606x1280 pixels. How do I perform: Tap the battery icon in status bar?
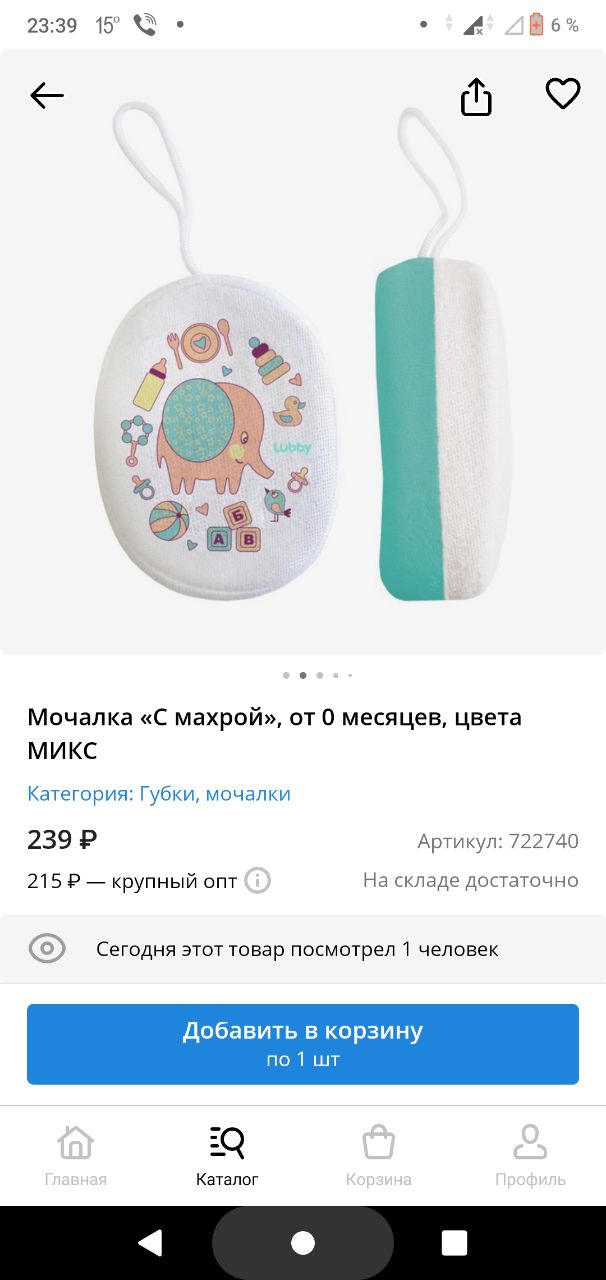point(537,25)
